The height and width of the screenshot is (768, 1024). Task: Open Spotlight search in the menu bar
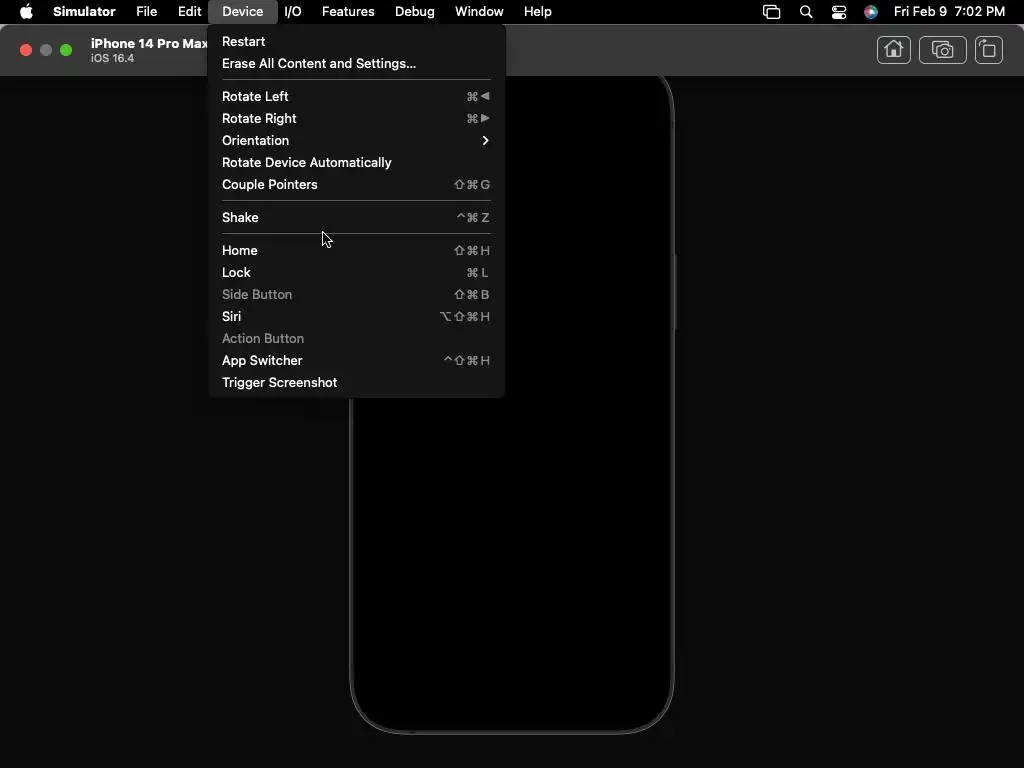point(806,12)
